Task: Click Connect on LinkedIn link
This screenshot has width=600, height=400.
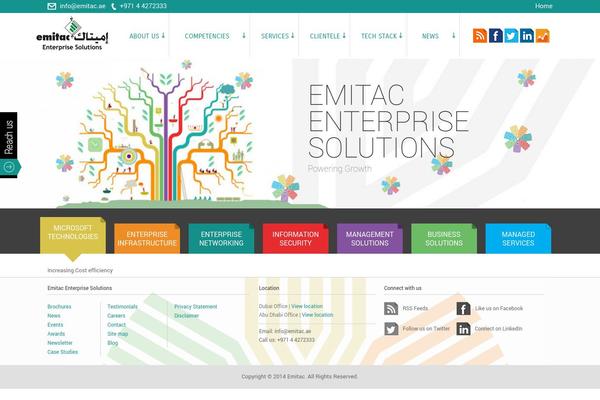Action: pyautogui.click(x=498, y=329)
